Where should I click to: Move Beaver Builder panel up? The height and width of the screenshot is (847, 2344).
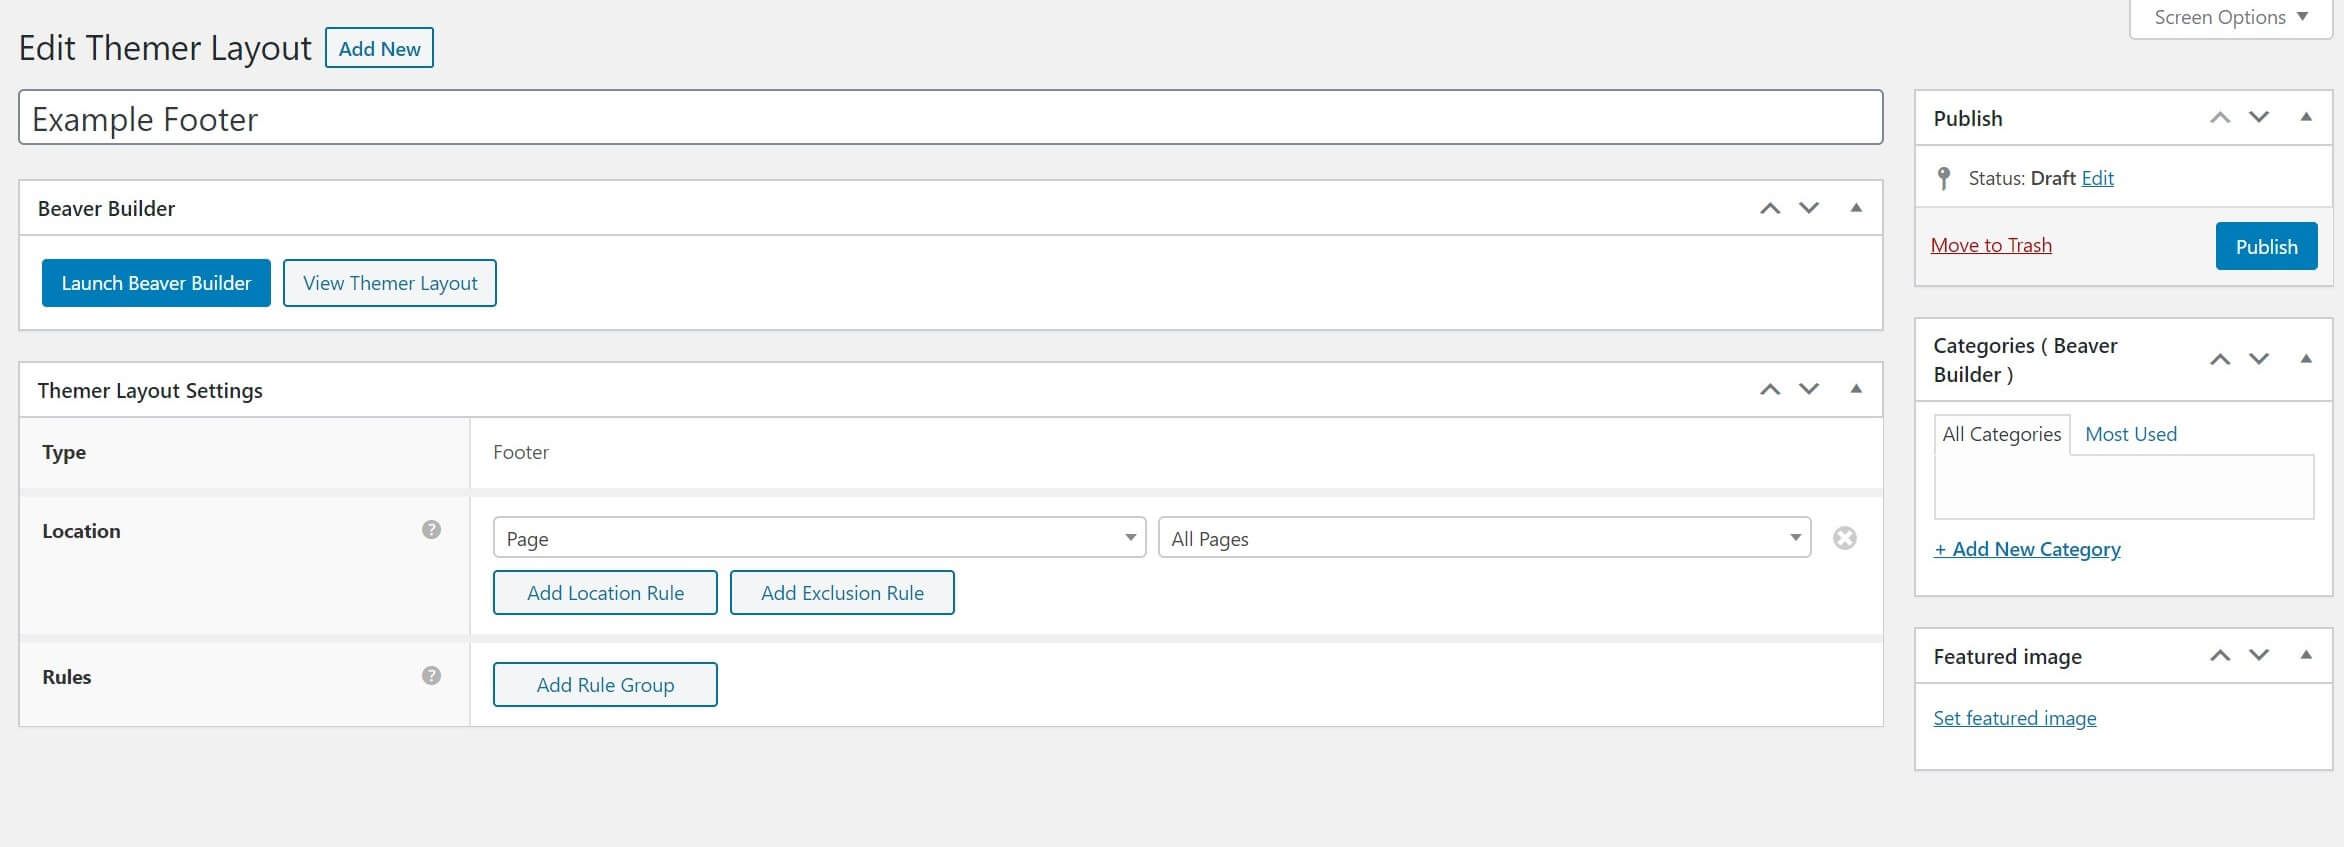click(x=1770, y=208)
